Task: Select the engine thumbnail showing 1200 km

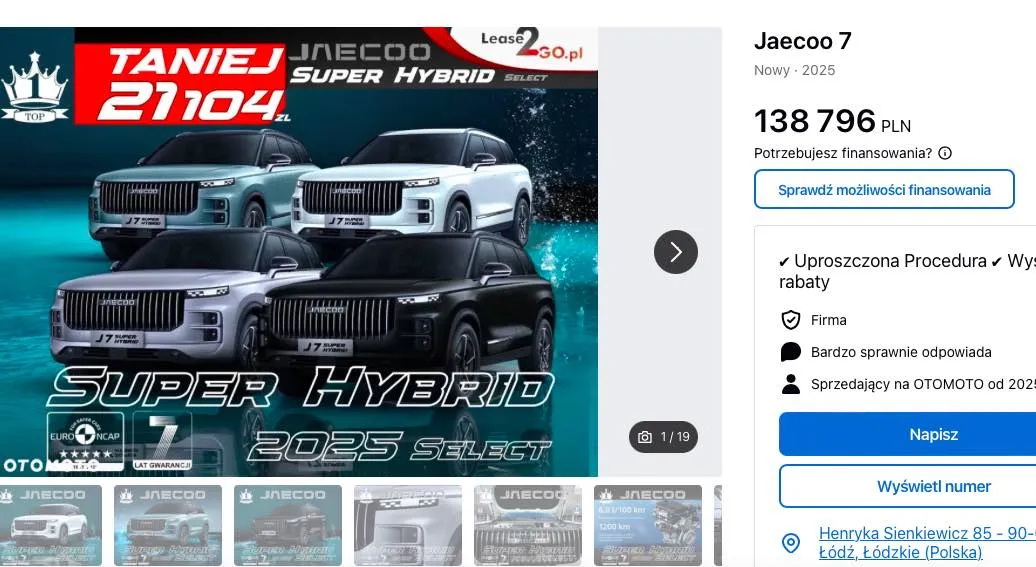Action: pos(648,525)
